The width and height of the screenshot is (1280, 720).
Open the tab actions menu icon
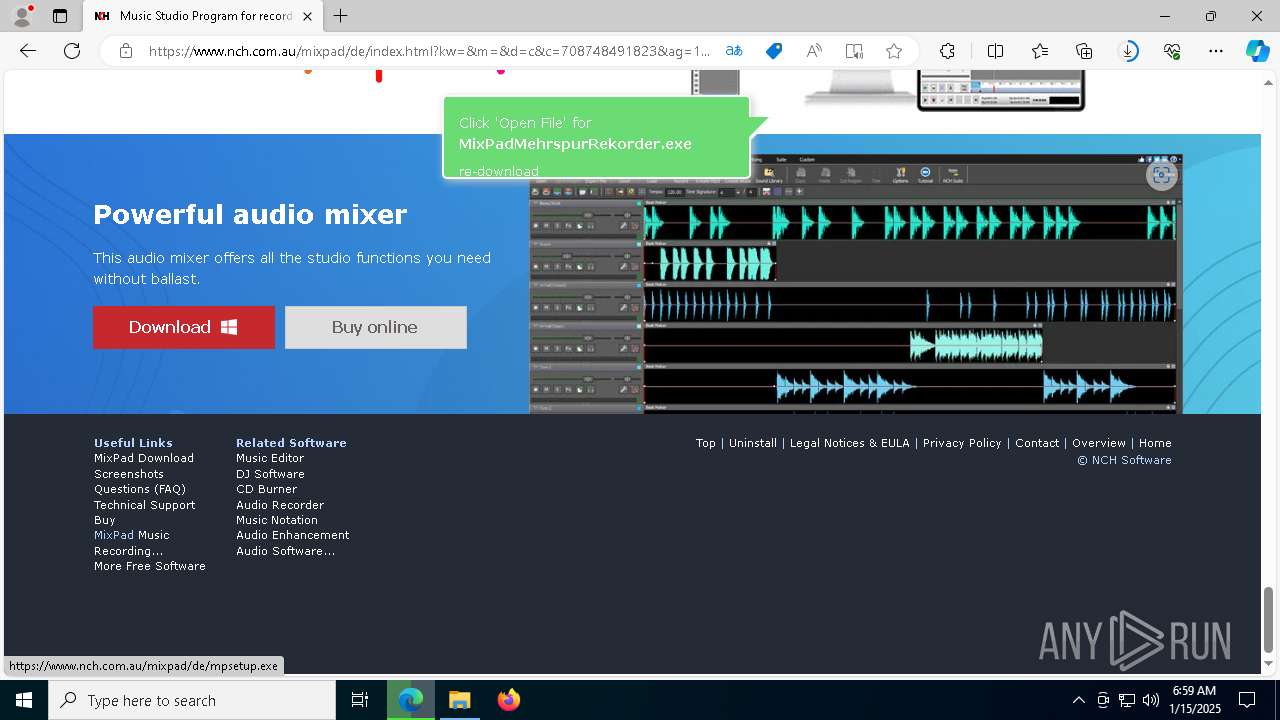click(x=60, y=16)
